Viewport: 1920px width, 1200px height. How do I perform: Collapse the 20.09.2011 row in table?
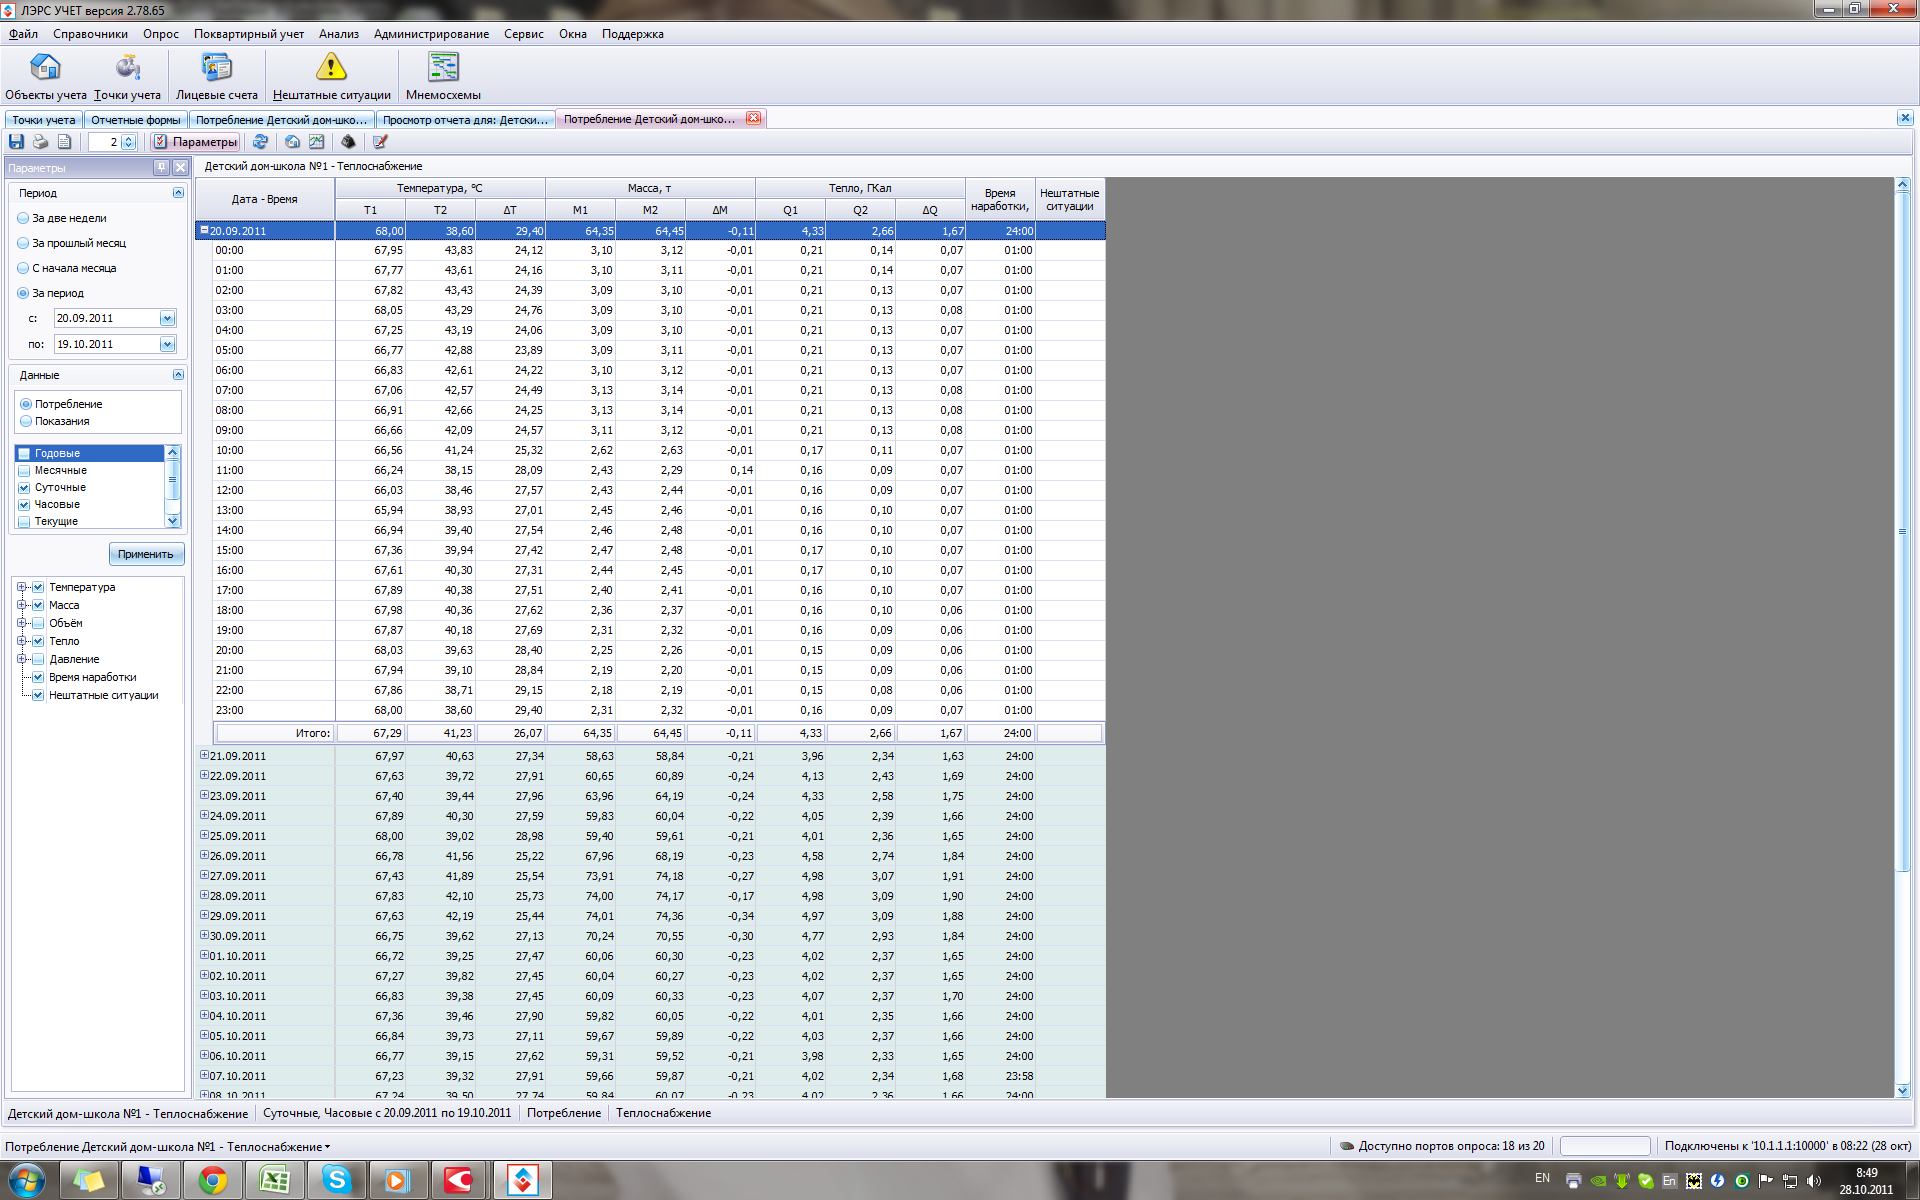tap(204, 230)
